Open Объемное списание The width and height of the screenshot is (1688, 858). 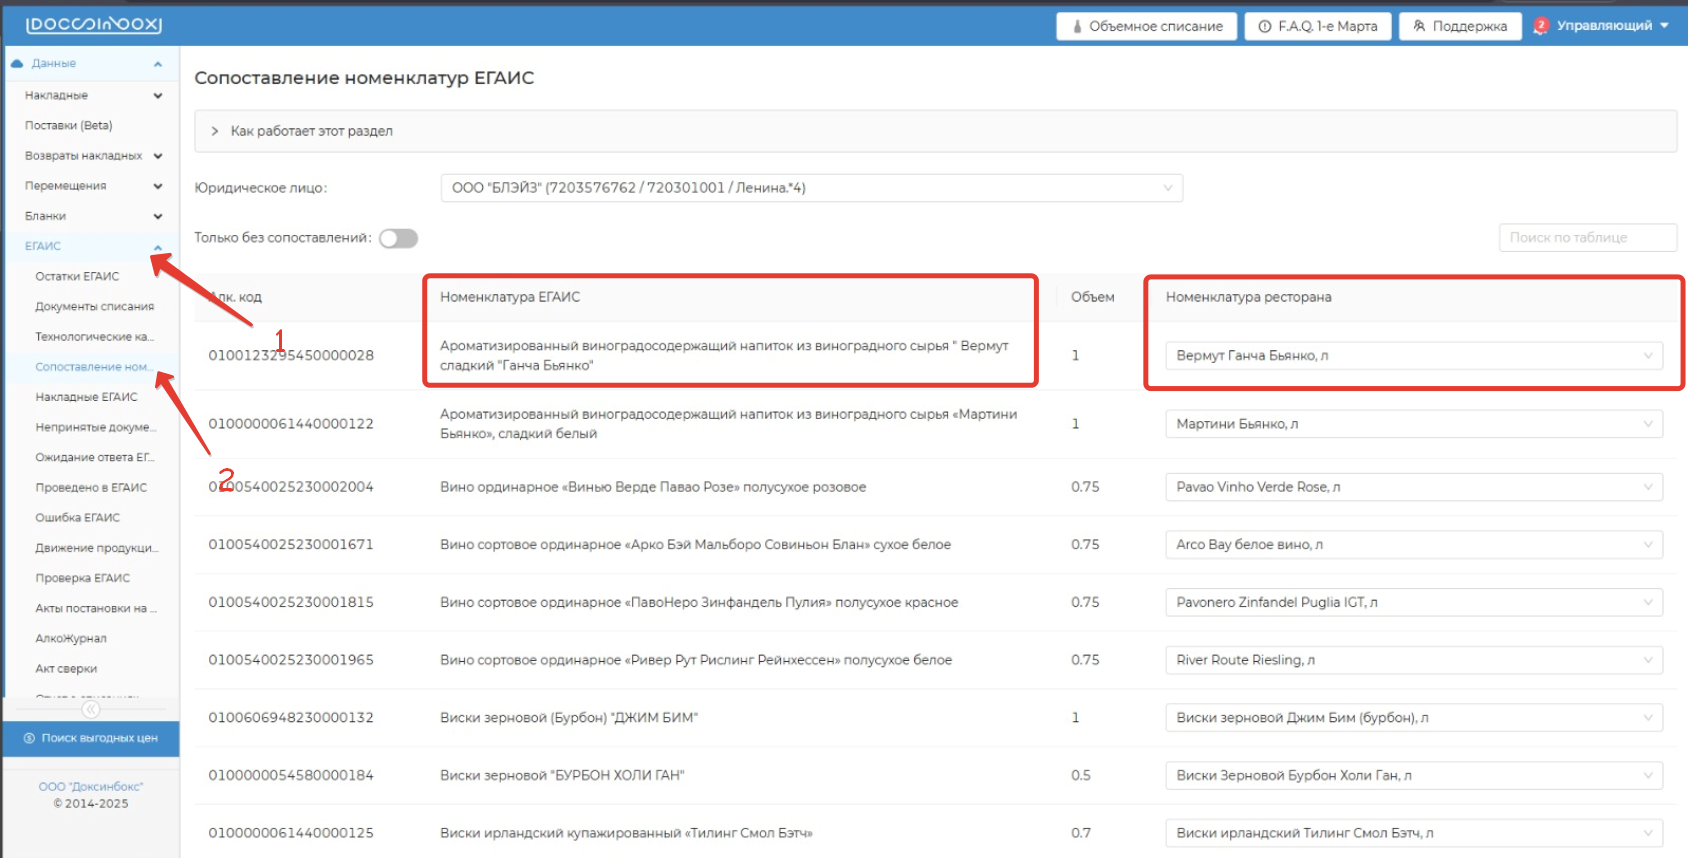tap(1146, 26)
